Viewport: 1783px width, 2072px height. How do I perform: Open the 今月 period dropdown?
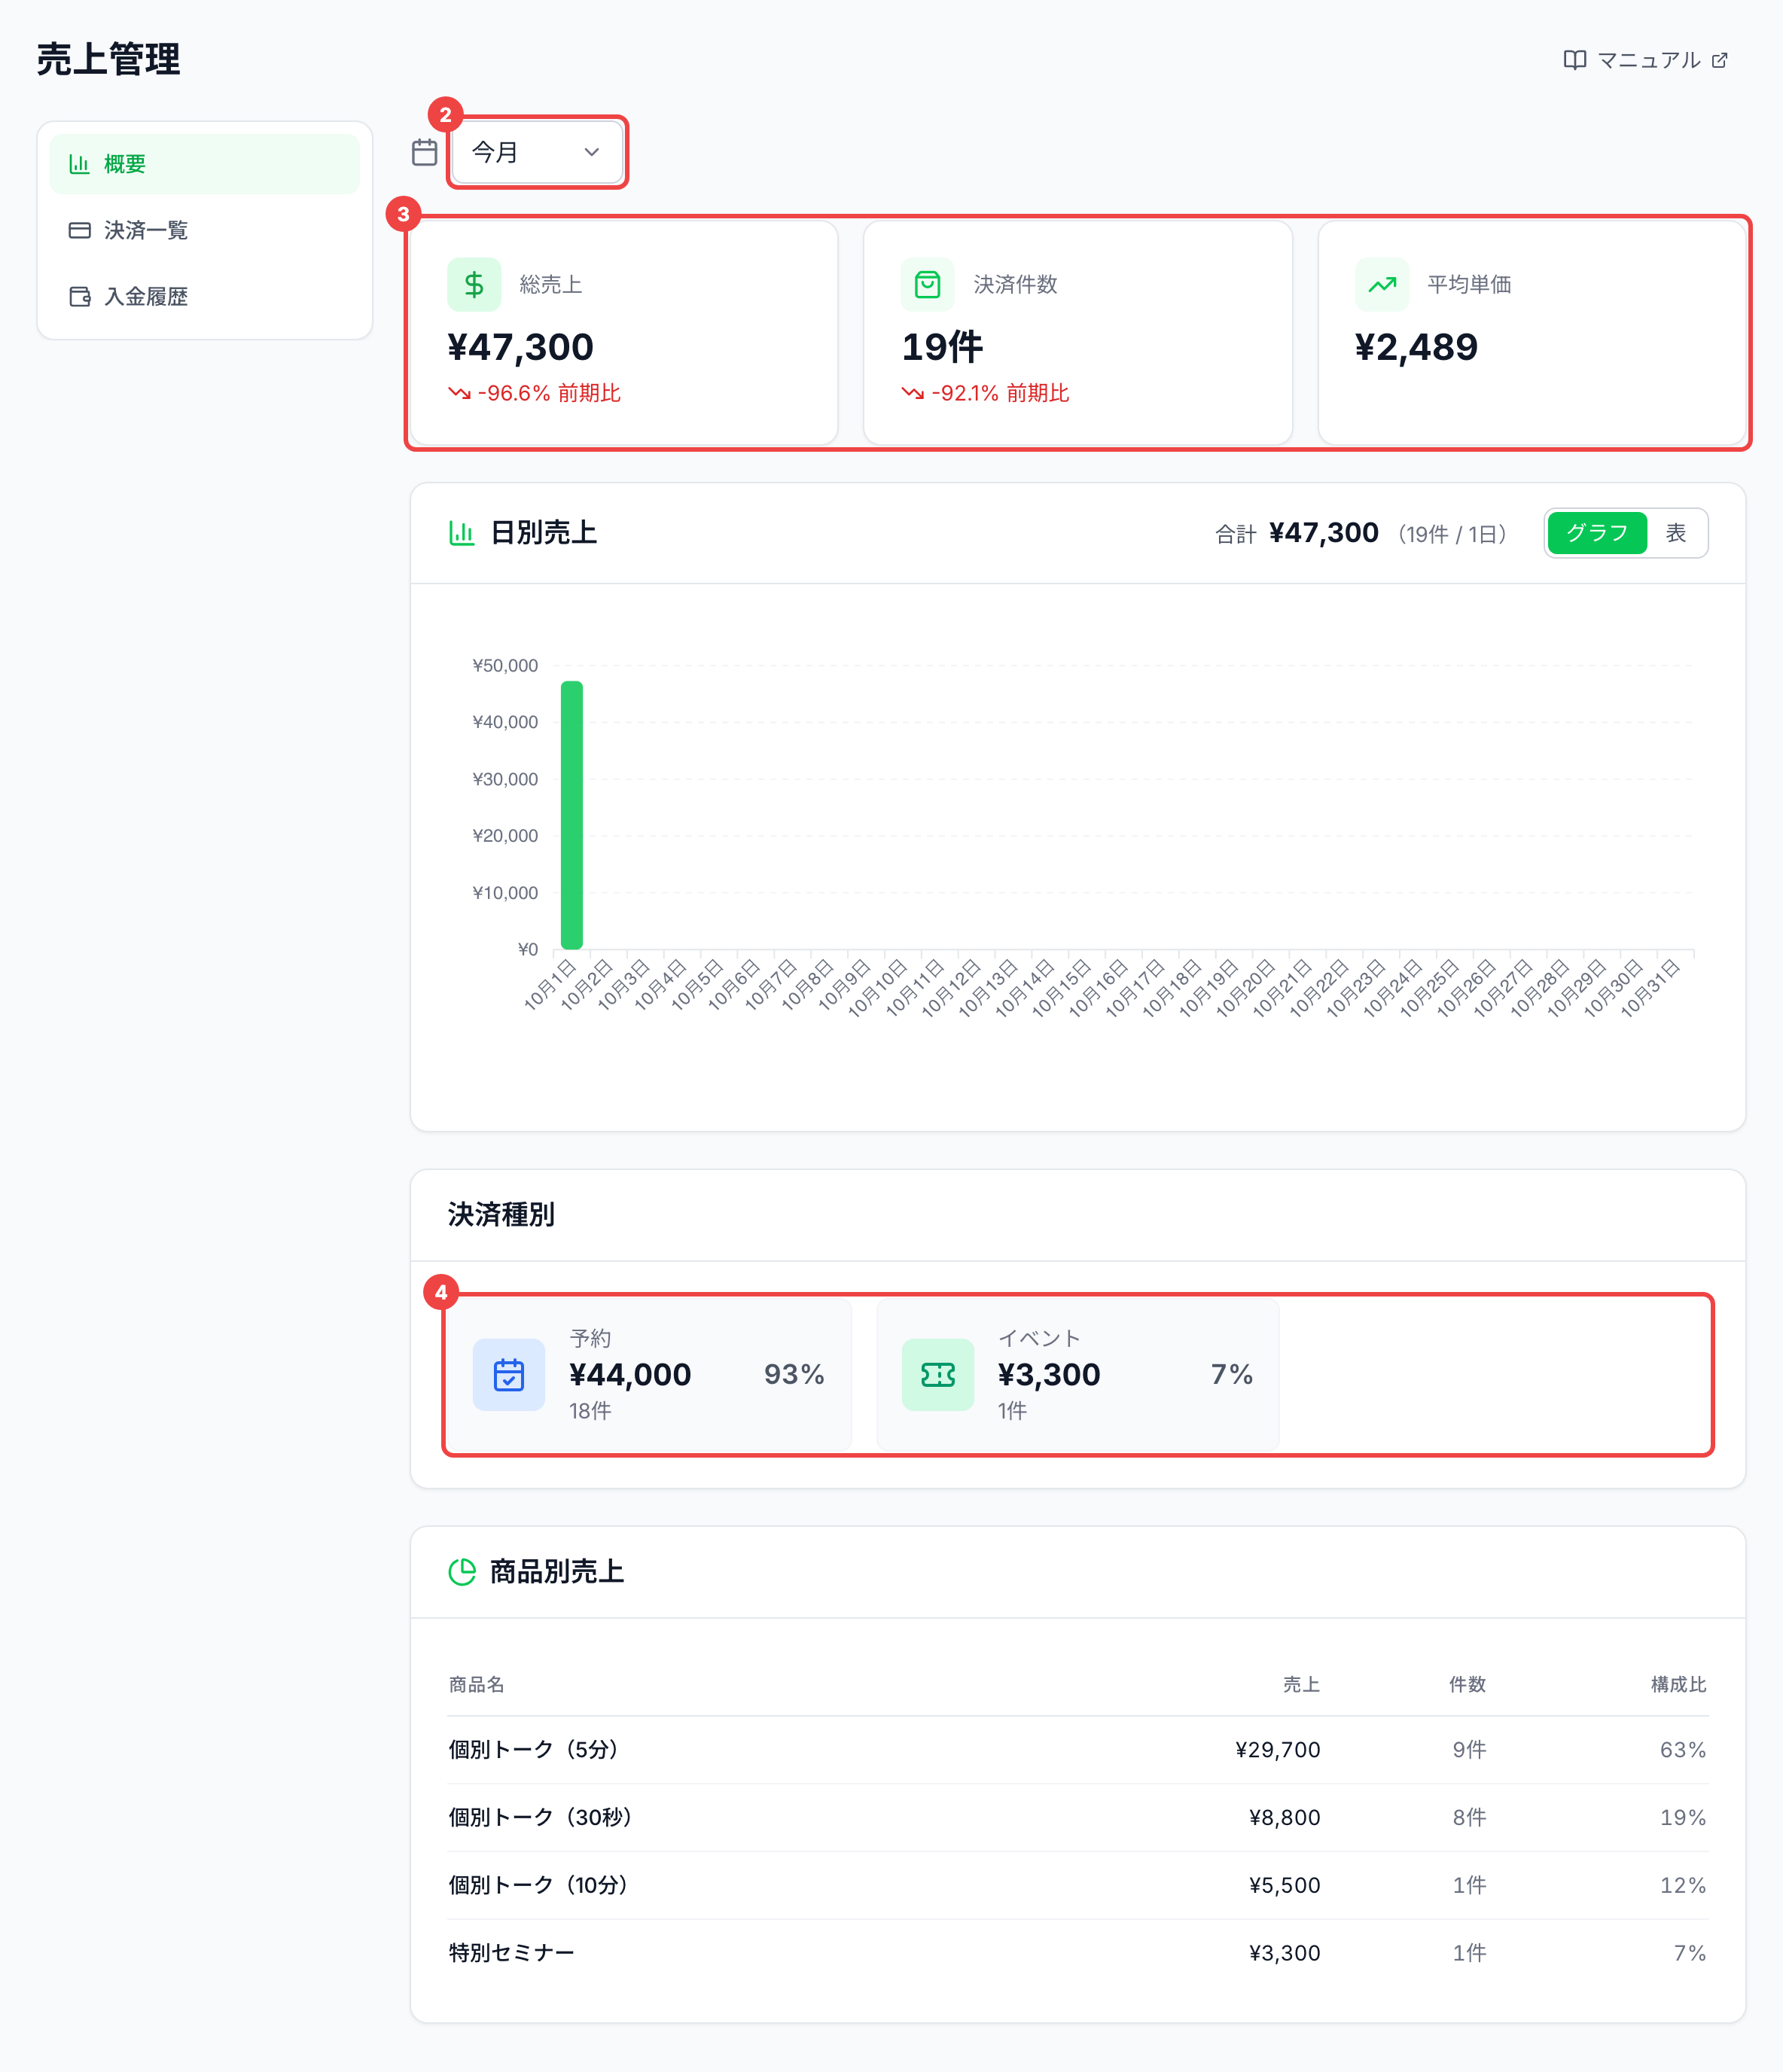point(537,152)
